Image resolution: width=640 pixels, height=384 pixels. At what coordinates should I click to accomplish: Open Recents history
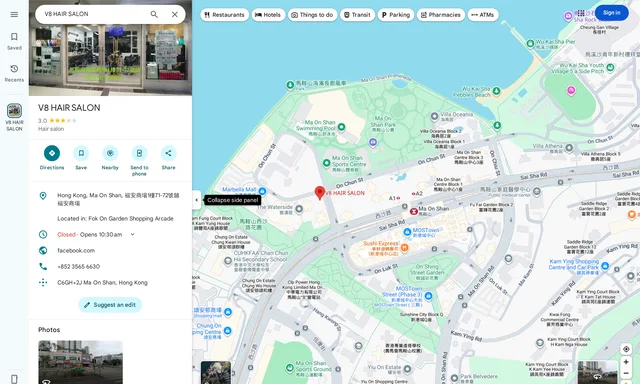(14, 73)
